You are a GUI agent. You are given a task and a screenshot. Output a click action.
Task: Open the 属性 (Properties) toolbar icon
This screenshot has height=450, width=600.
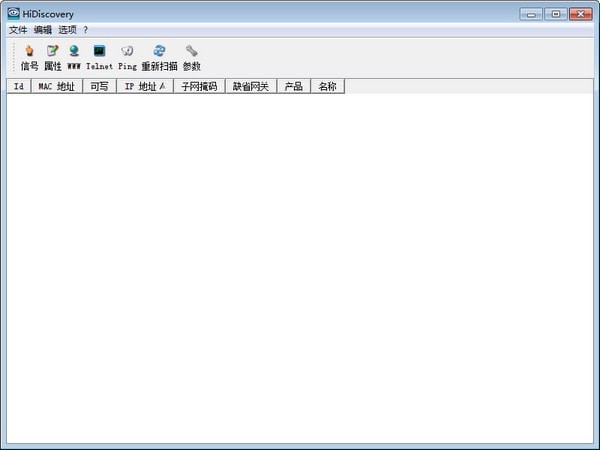tap(52, 56)
